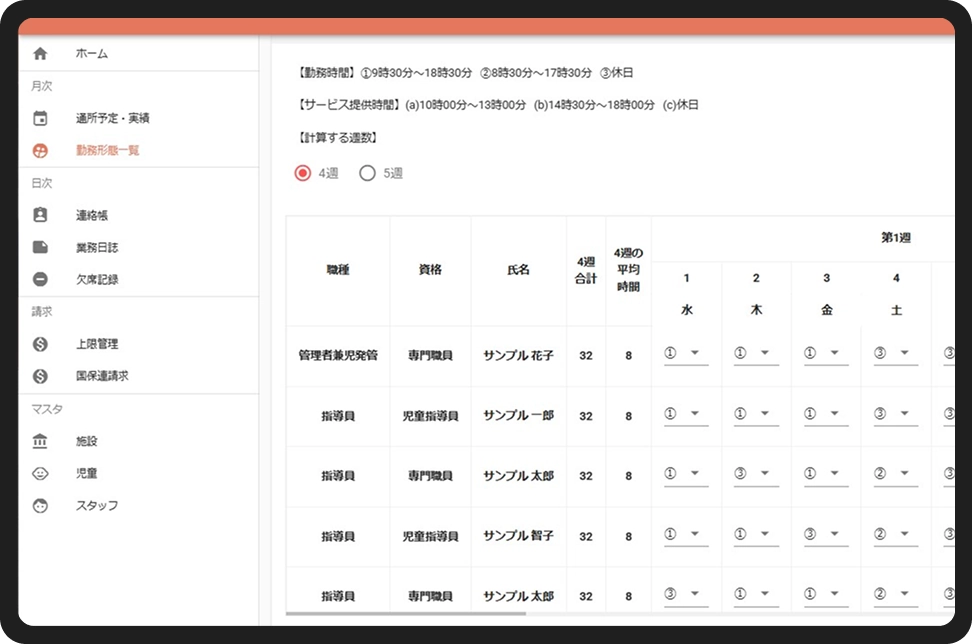972x644 pixels.
Task: Click the 土 weekday header under day 4
Action: (896, 310)
